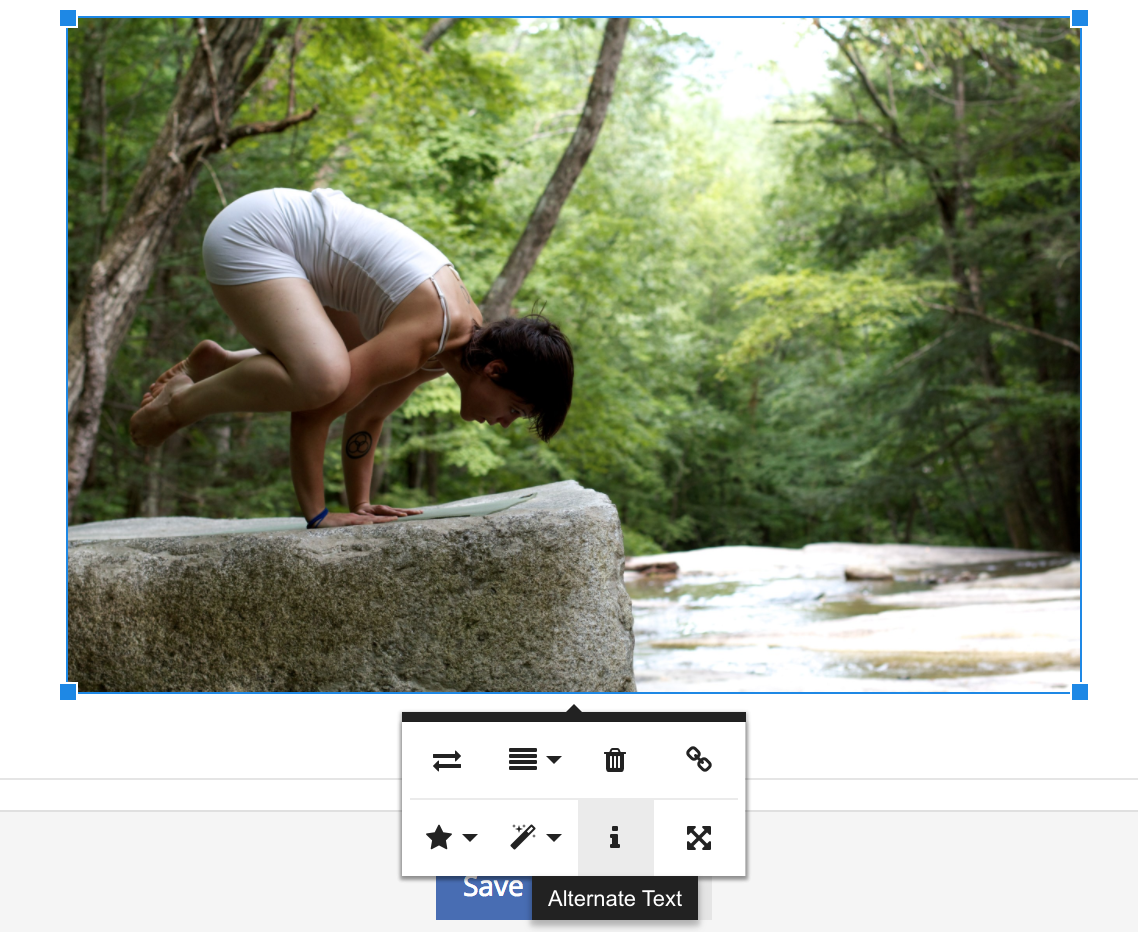This screenshot has width=1138, height=932.
Task: Expand the dropdown arrow beside the star icon
Action: (469, 838)
